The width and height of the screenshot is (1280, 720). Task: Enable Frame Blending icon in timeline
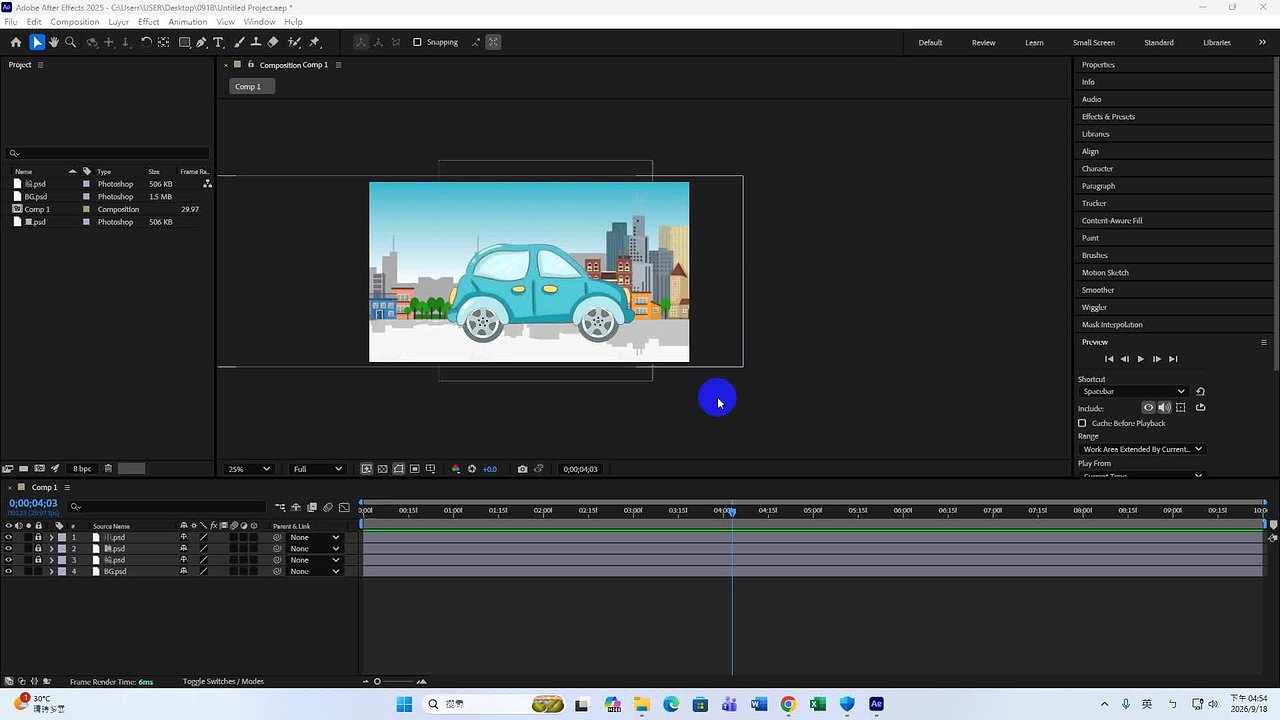(x=312, y=507)
